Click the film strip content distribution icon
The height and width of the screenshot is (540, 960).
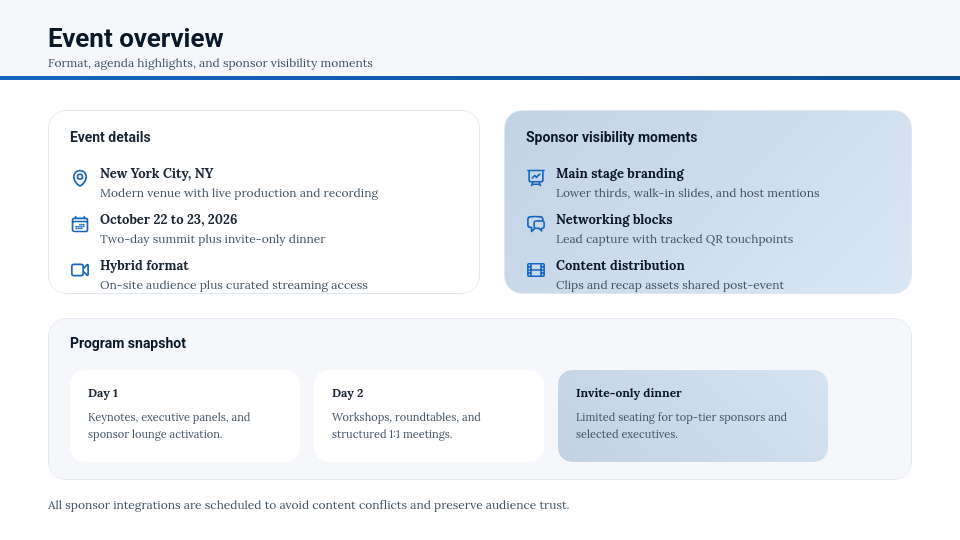tap(536, 270)
